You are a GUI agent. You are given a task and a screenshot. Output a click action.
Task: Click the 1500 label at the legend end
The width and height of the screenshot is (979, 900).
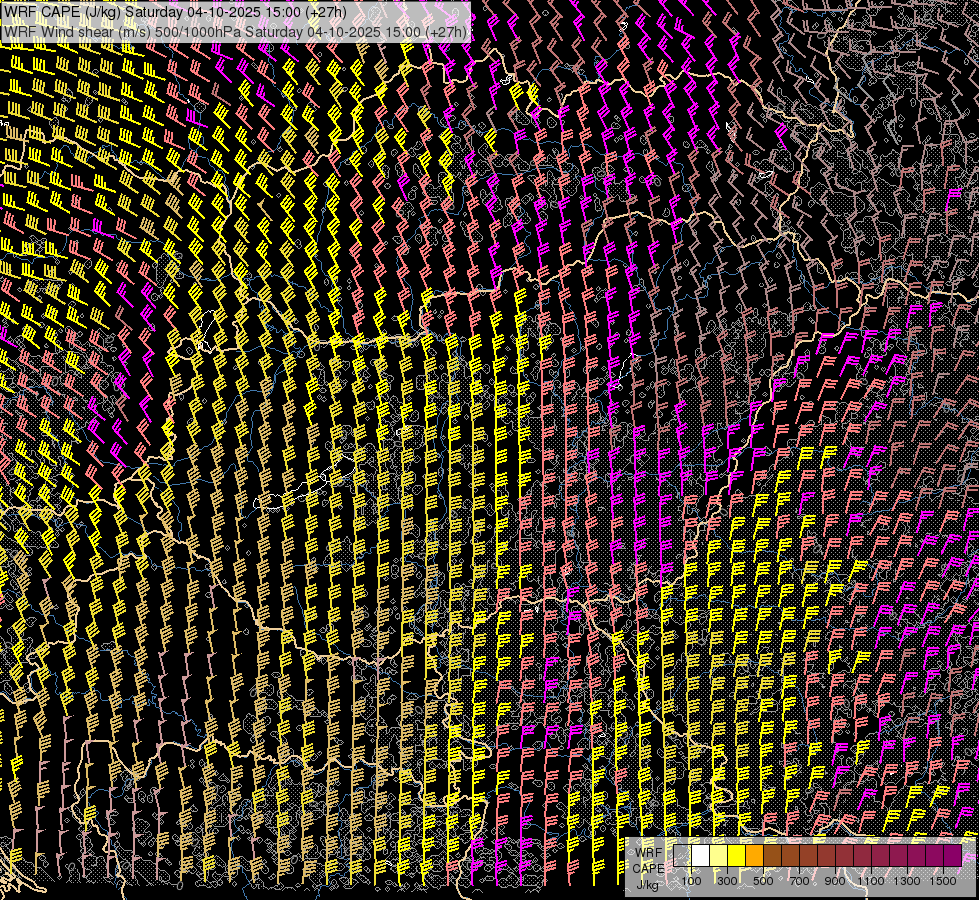coord(943,880)
